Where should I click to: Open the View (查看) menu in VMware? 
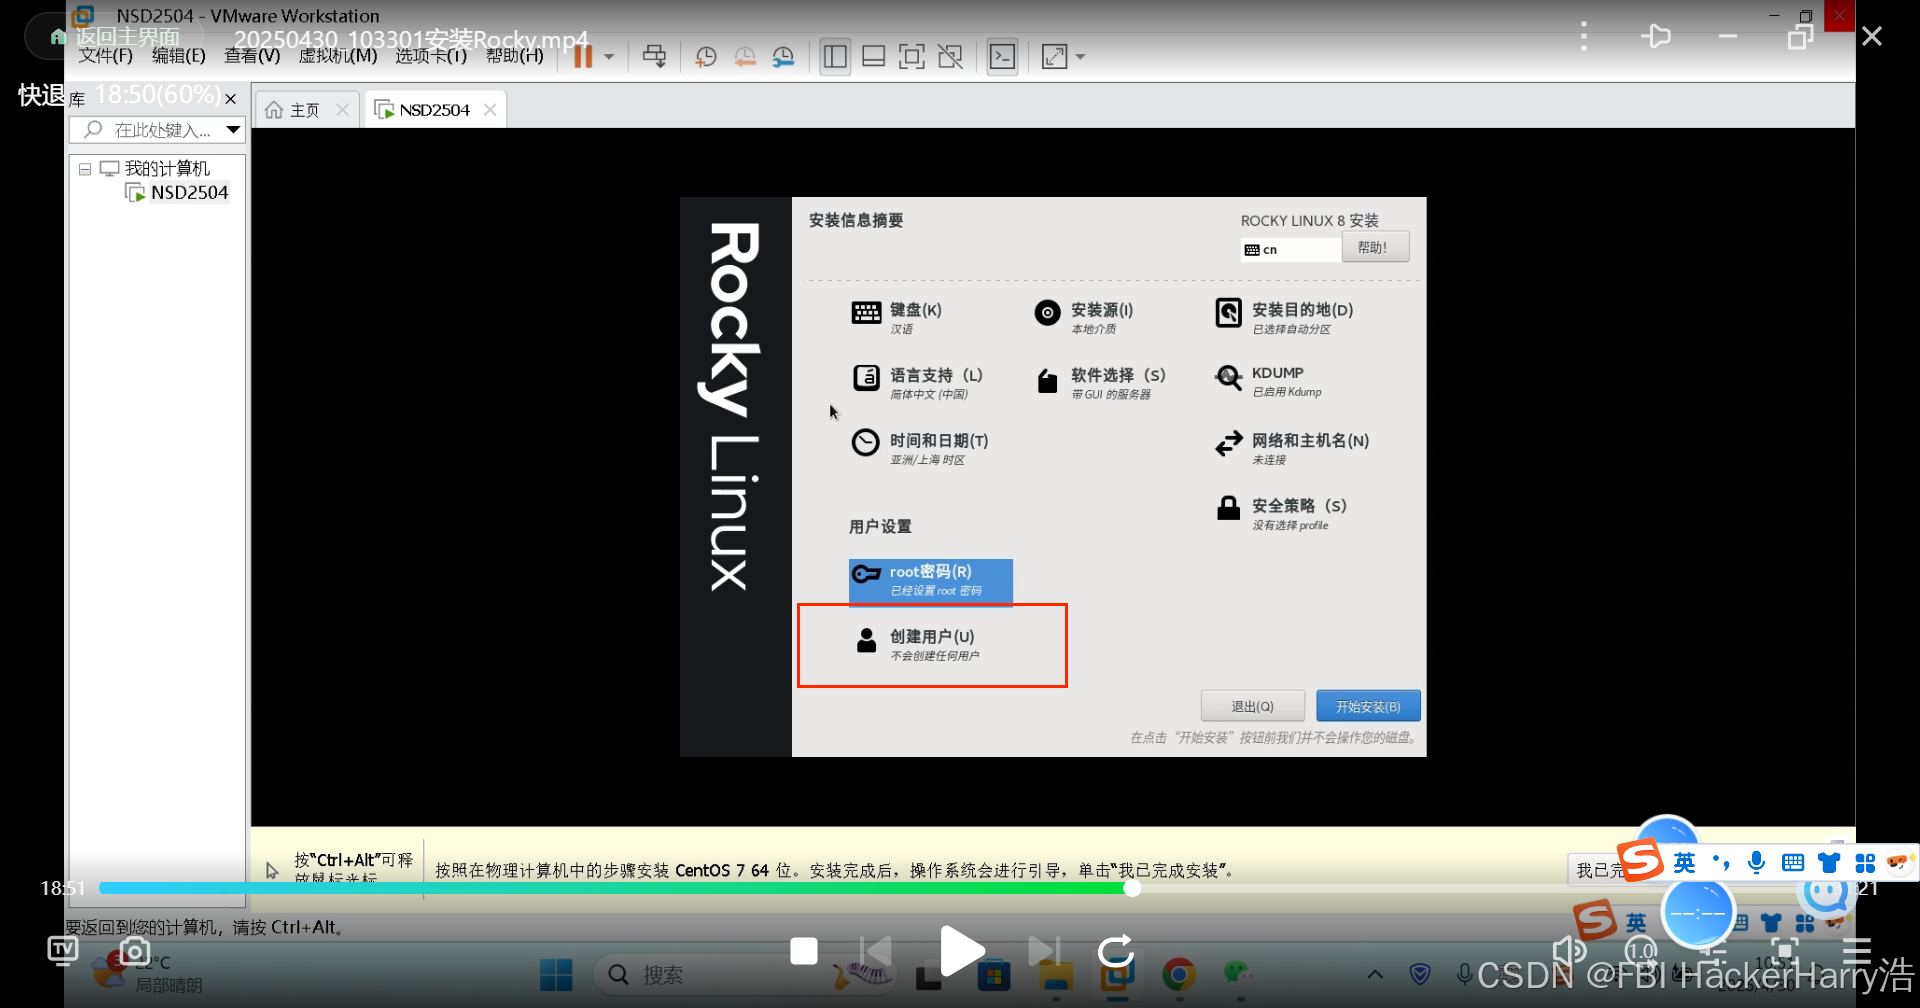[x=252, y=56]
